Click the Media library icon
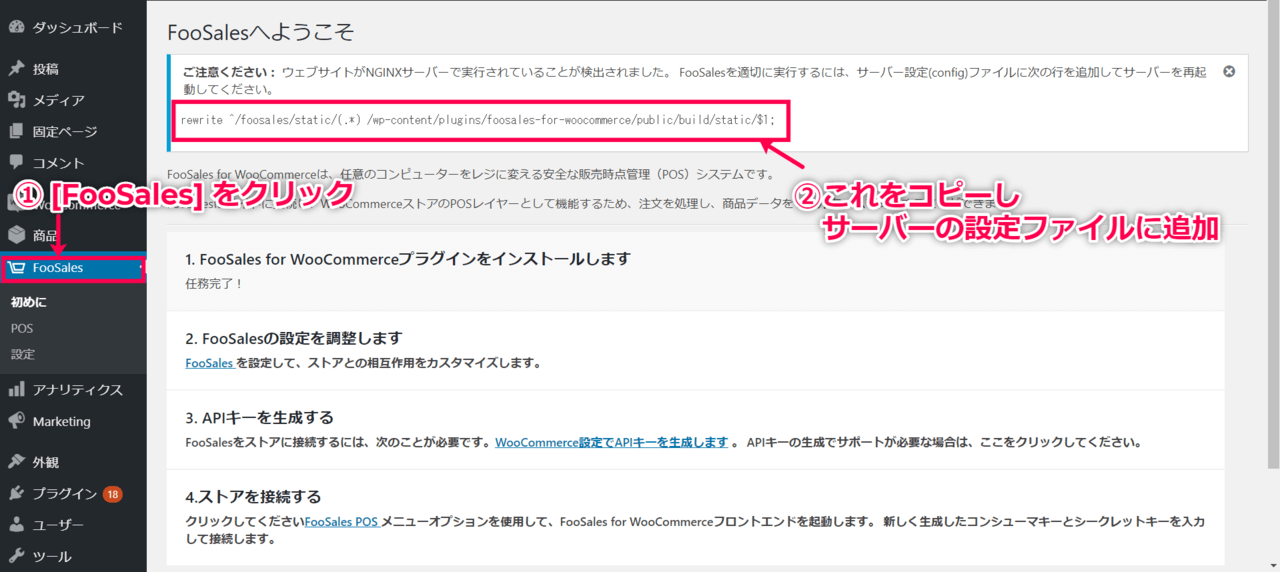 coord(16,100)
